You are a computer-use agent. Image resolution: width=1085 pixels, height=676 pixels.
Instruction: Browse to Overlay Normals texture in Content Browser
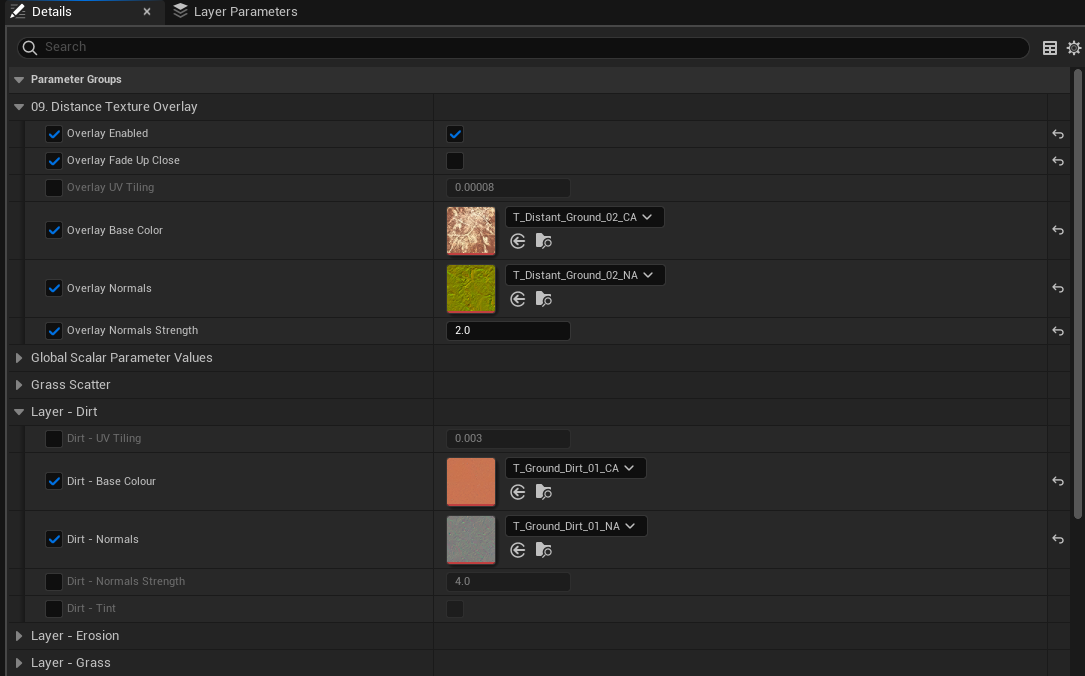coord(543,299)
